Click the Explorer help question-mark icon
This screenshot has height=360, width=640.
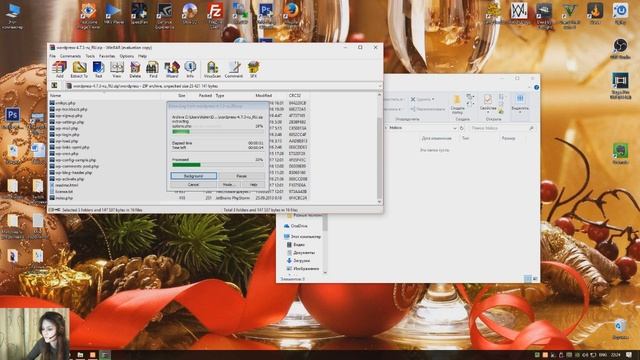pyautogui.click(x=536, y=87)
